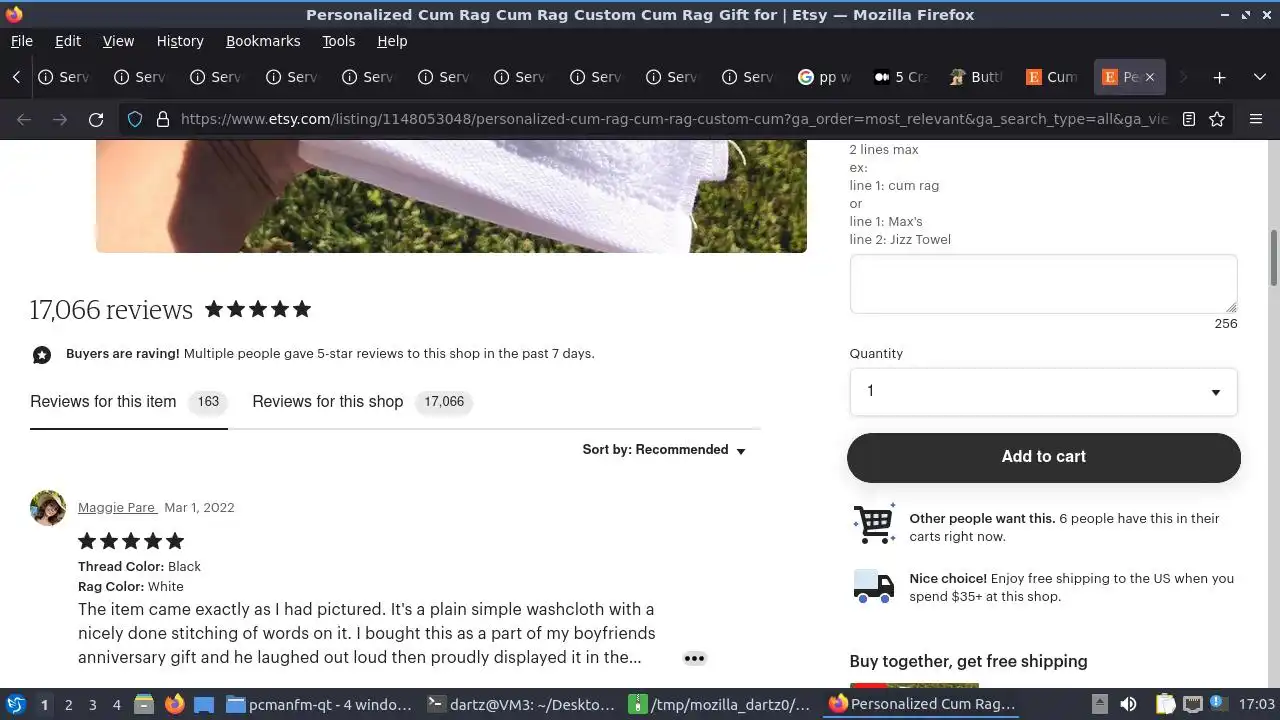Open the Bookmarks menu
This screenshot has height=720, width=1280.
[263, 41]
